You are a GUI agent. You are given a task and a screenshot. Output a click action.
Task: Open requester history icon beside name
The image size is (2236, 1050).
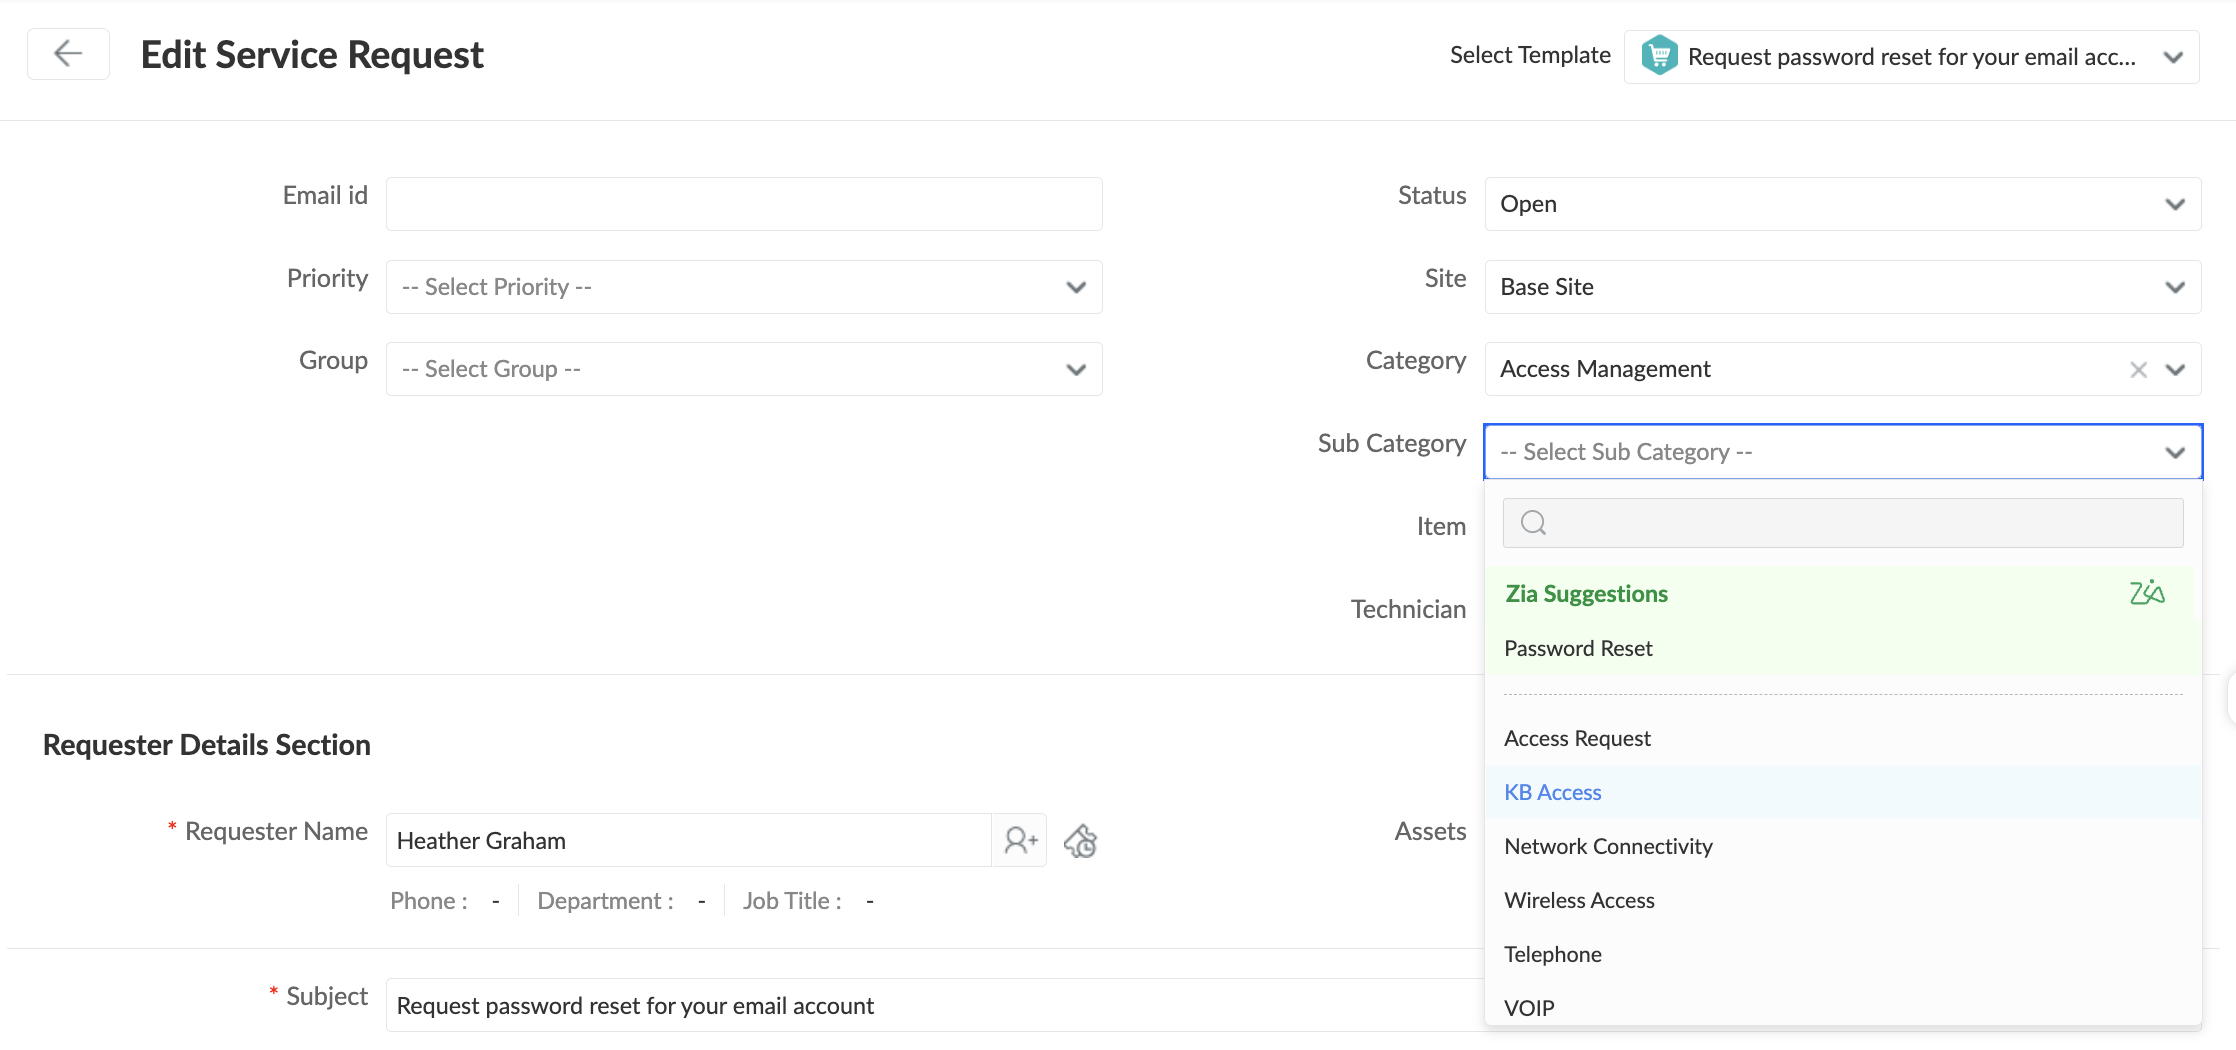coord(1081,841)
